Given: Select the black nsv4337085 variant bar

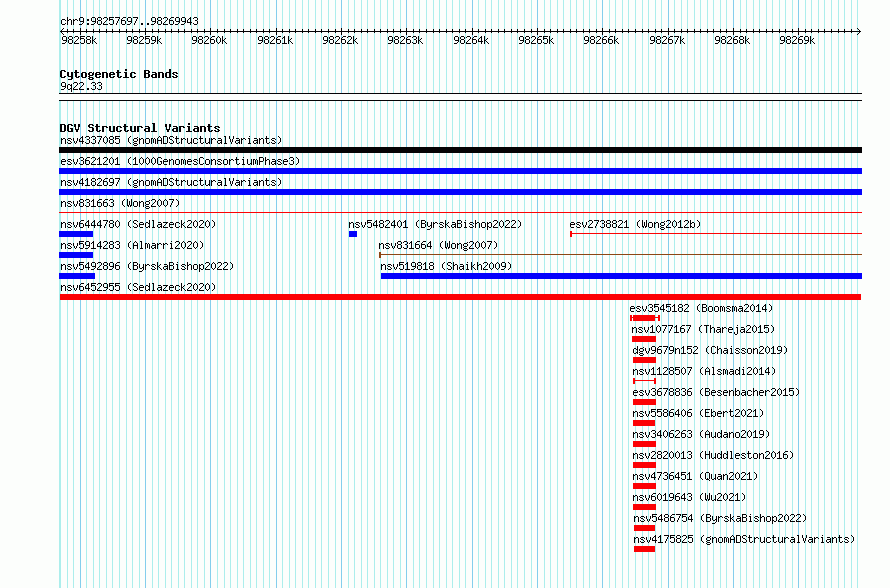Looking at the screenshot, I should (460, 150).
